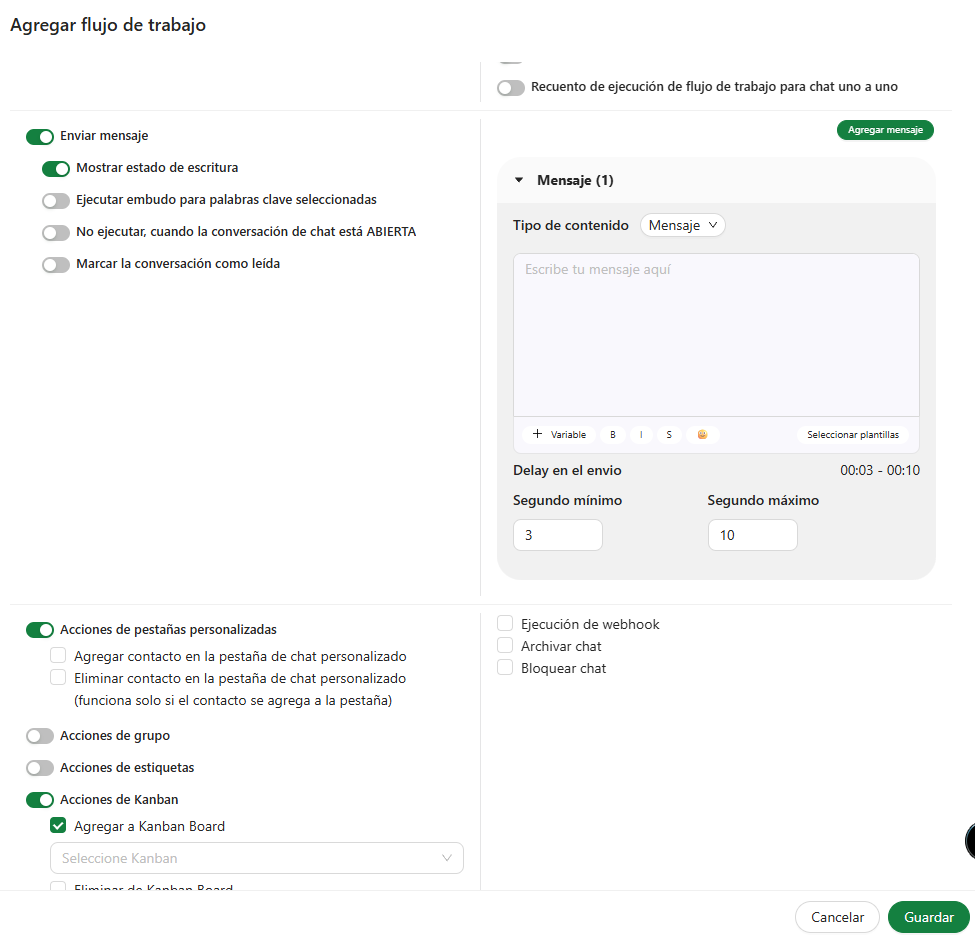Viewport: 975px width, 937px height.
Task: Enable Marcar la conversación como leída
Action: tap(56, 265)
